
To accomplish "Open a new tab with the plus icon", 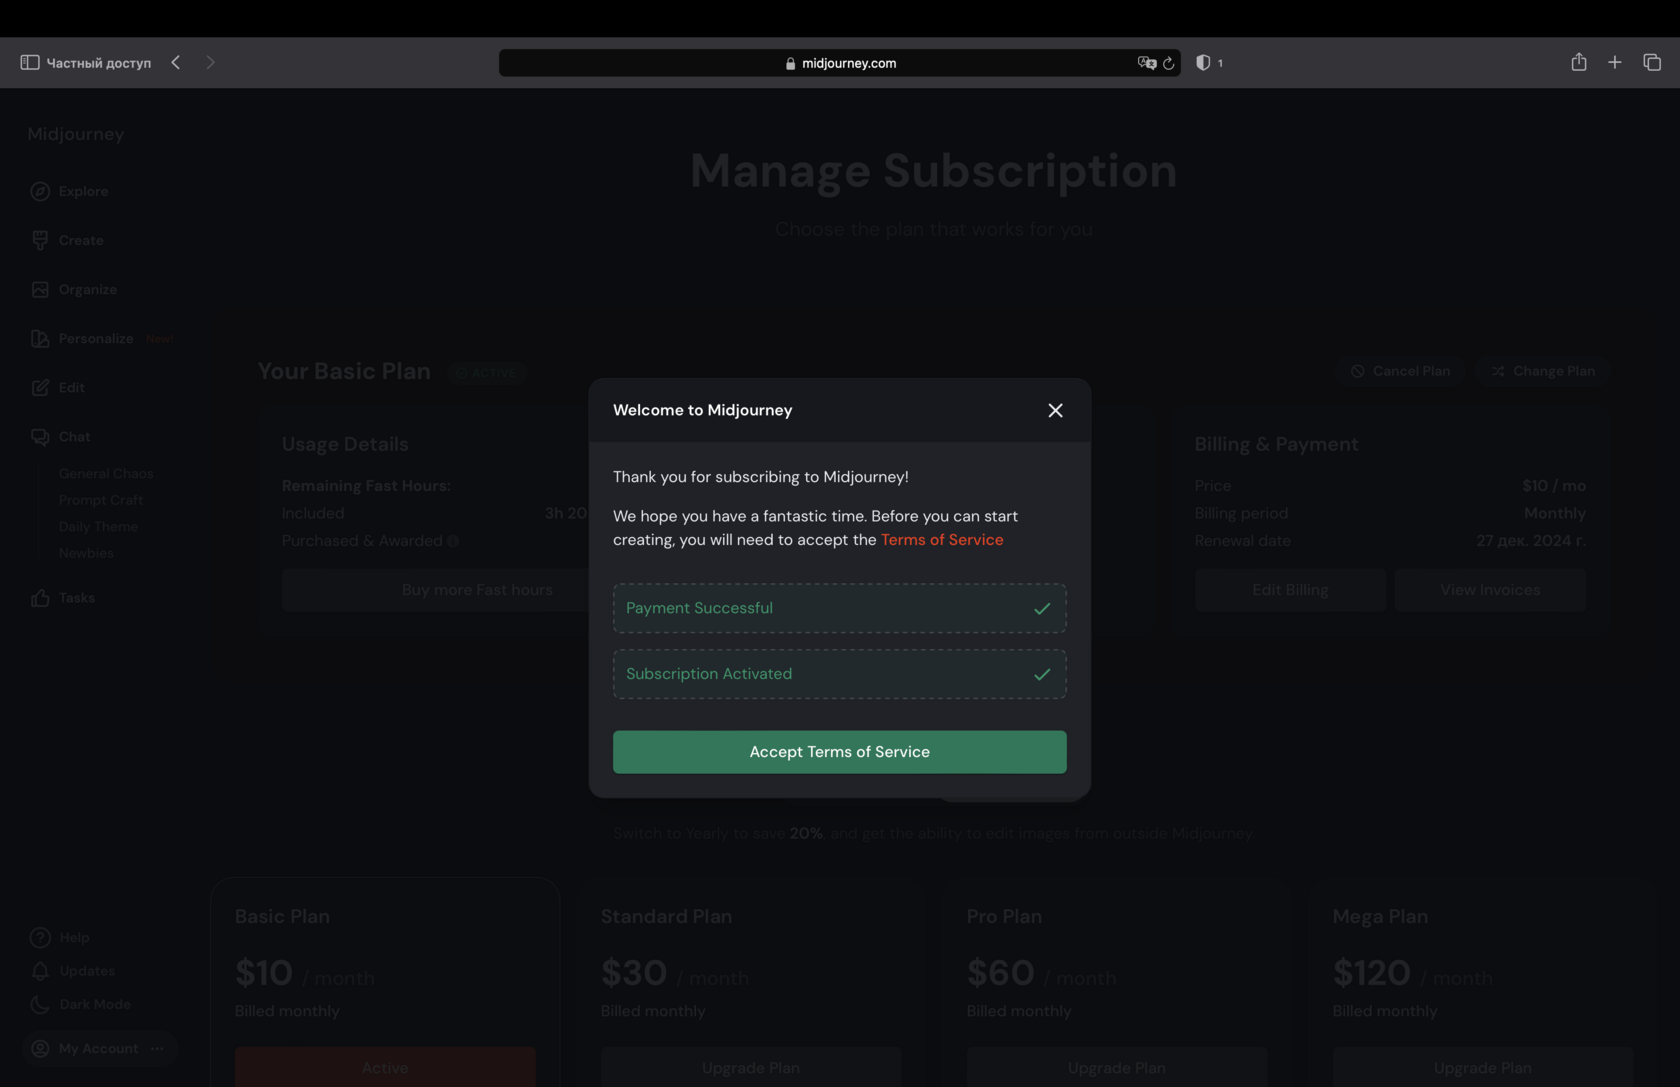I will point(1615,62).
